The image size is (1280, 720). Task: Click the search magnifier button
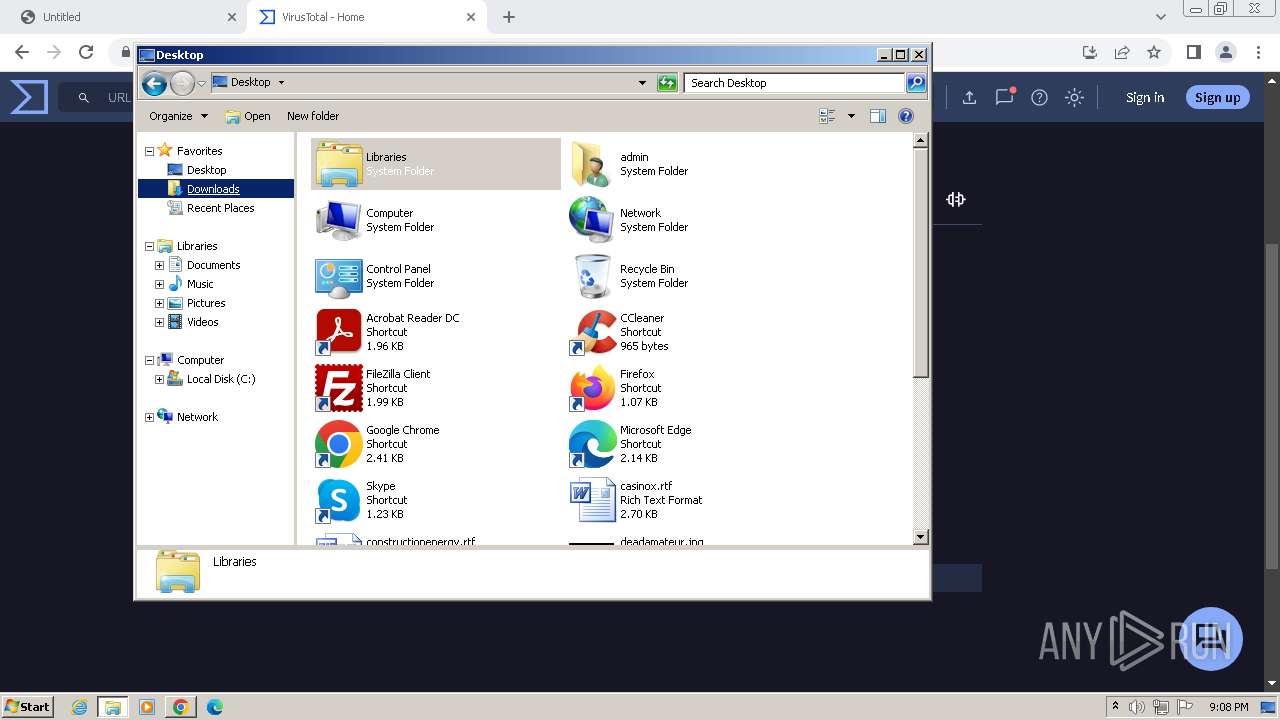915,83
